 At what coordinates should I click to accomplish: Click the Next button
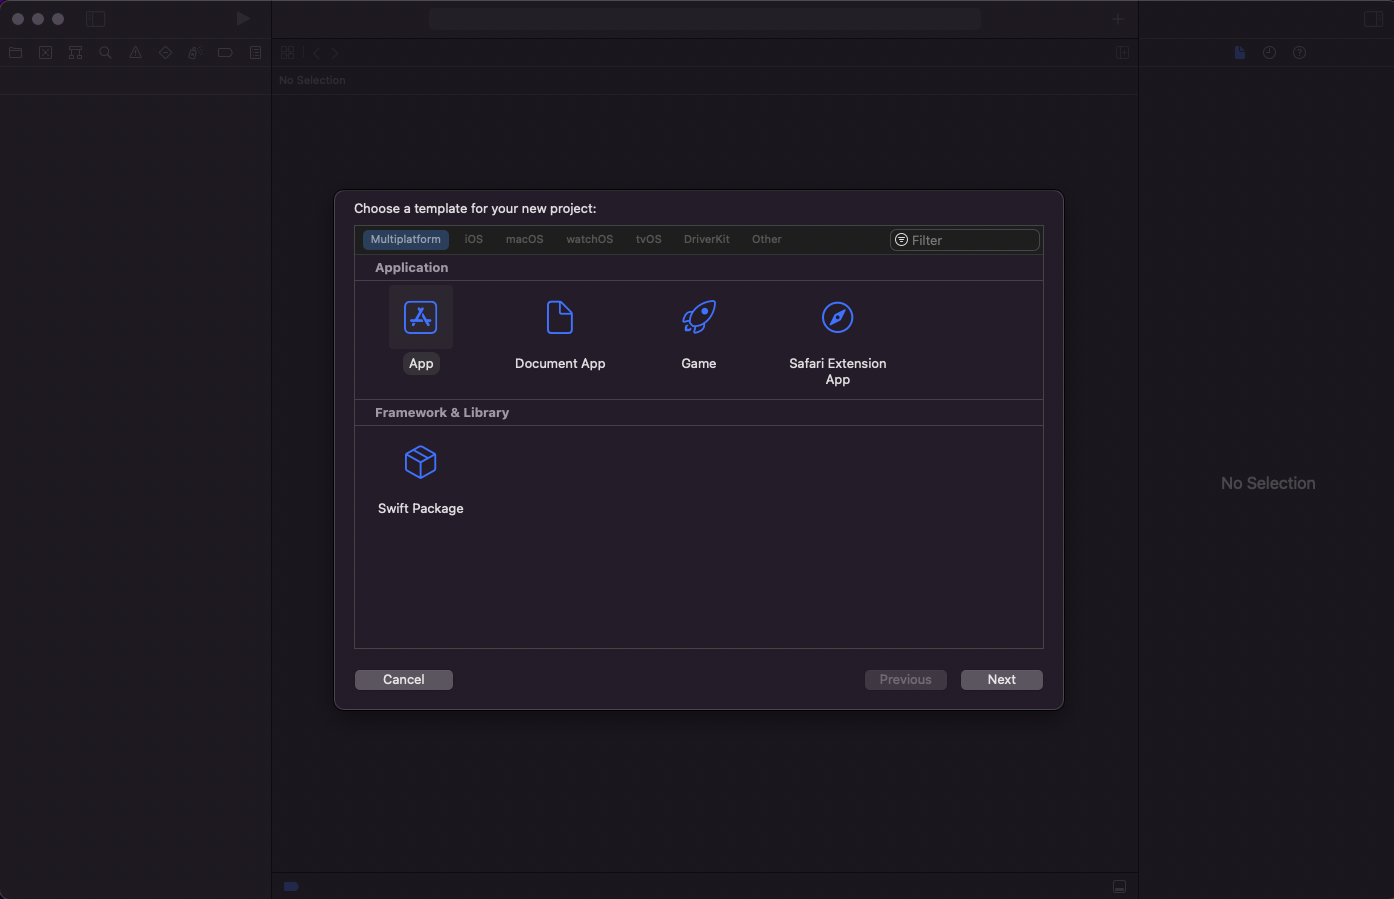pos(1001,680)
